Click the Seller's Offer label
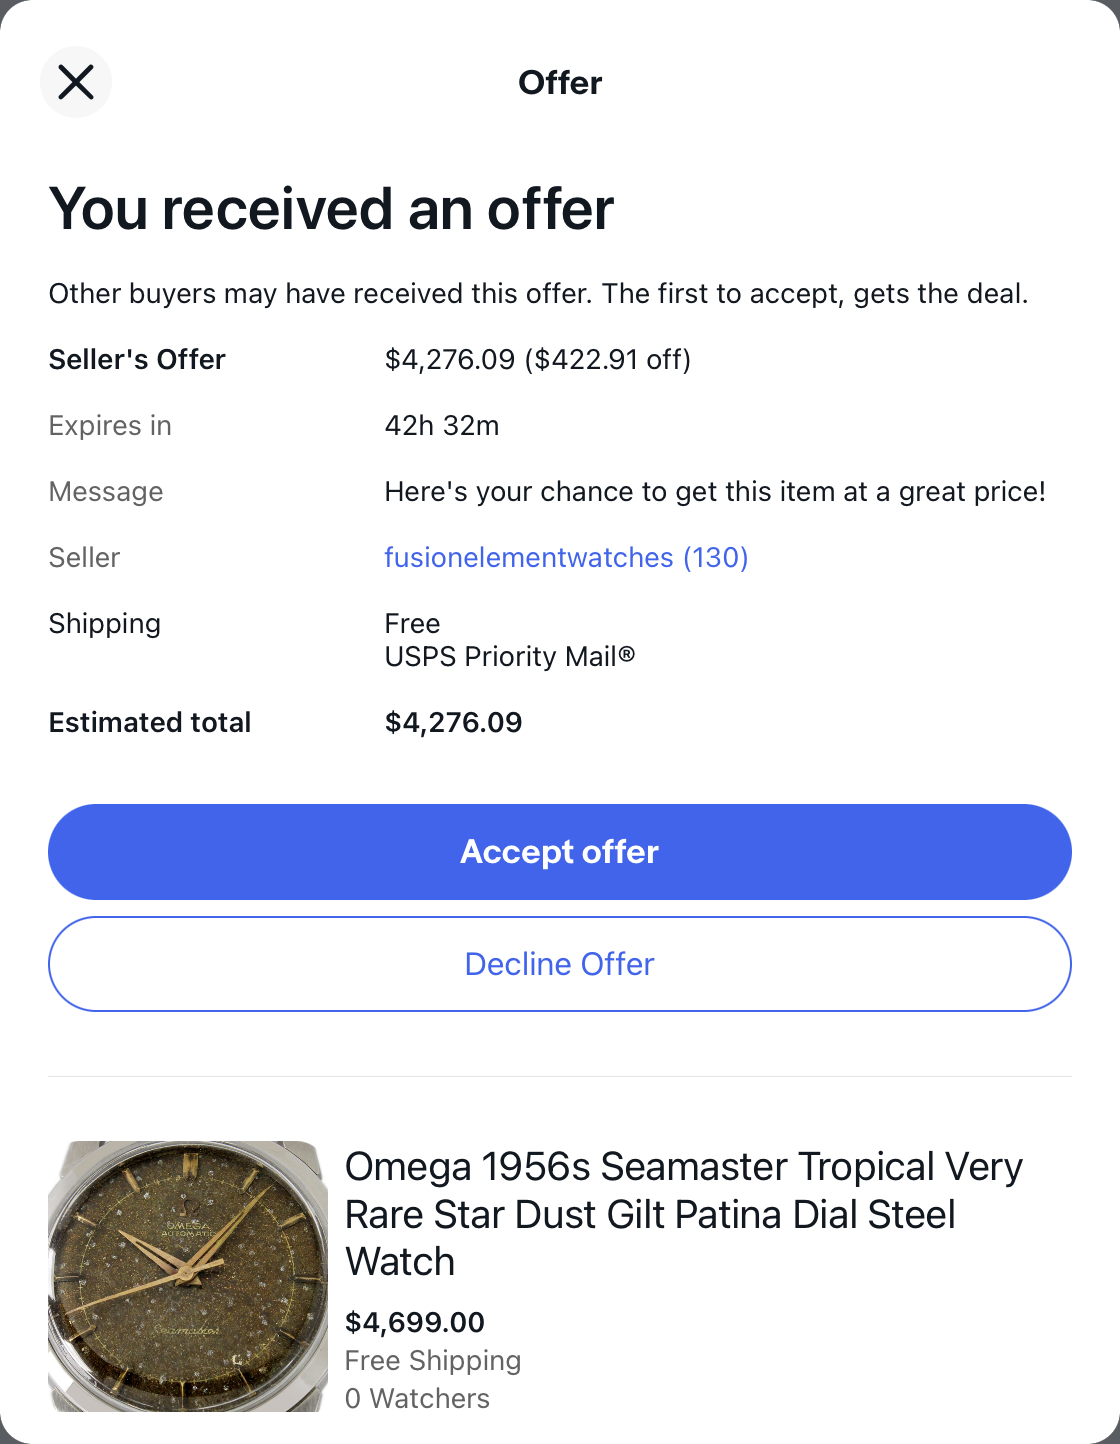 137,359
